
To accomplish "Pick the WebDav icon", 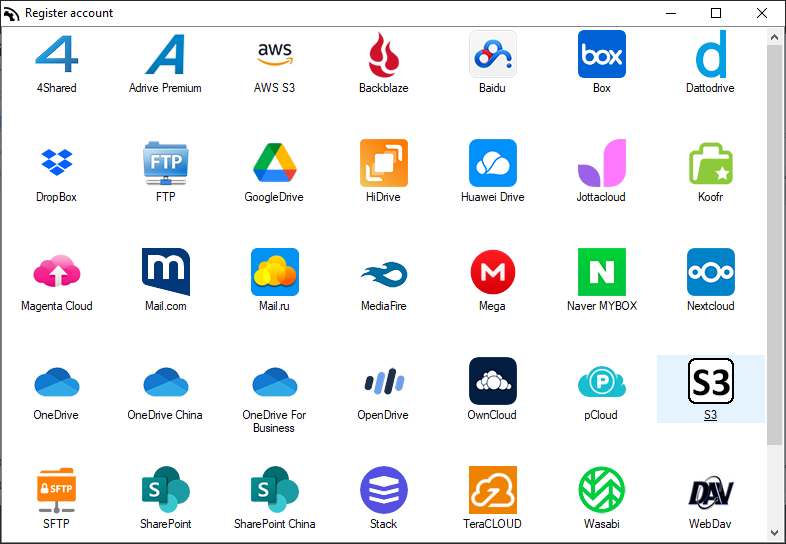I will pyautogui.click(x=711, y=492).
